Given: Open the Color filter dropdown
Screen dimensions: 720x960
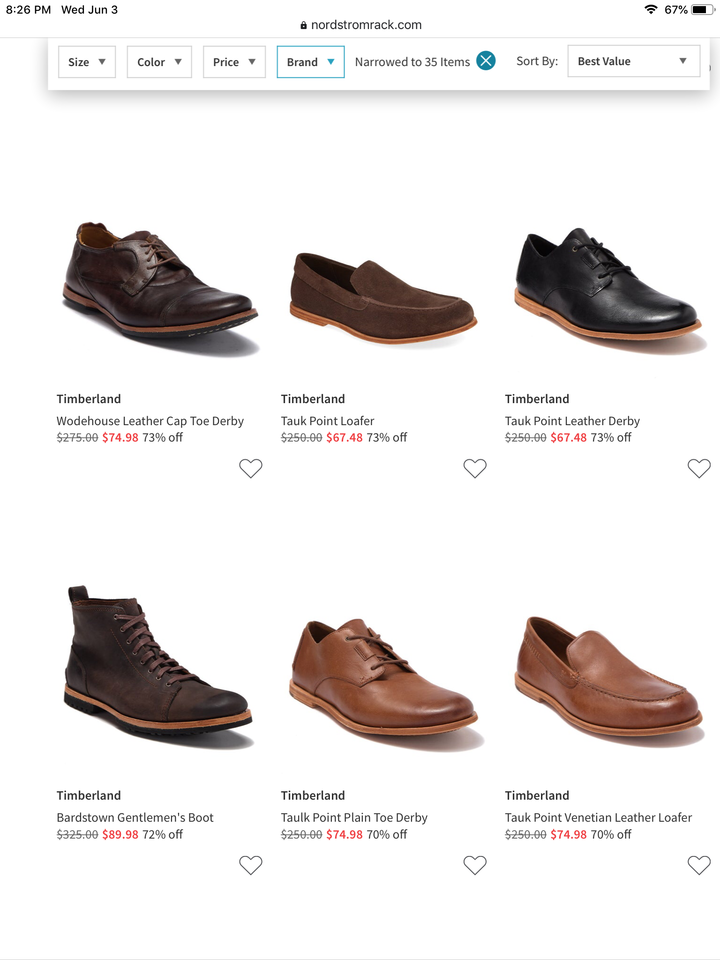Looking at the screenshot, I should coord(159,62).
